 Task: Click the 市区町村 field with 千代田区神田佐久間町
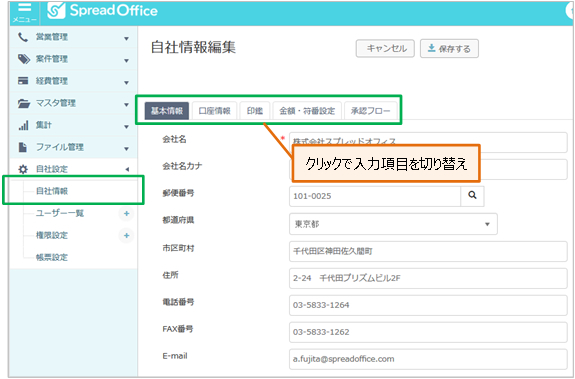click(428, 251)
